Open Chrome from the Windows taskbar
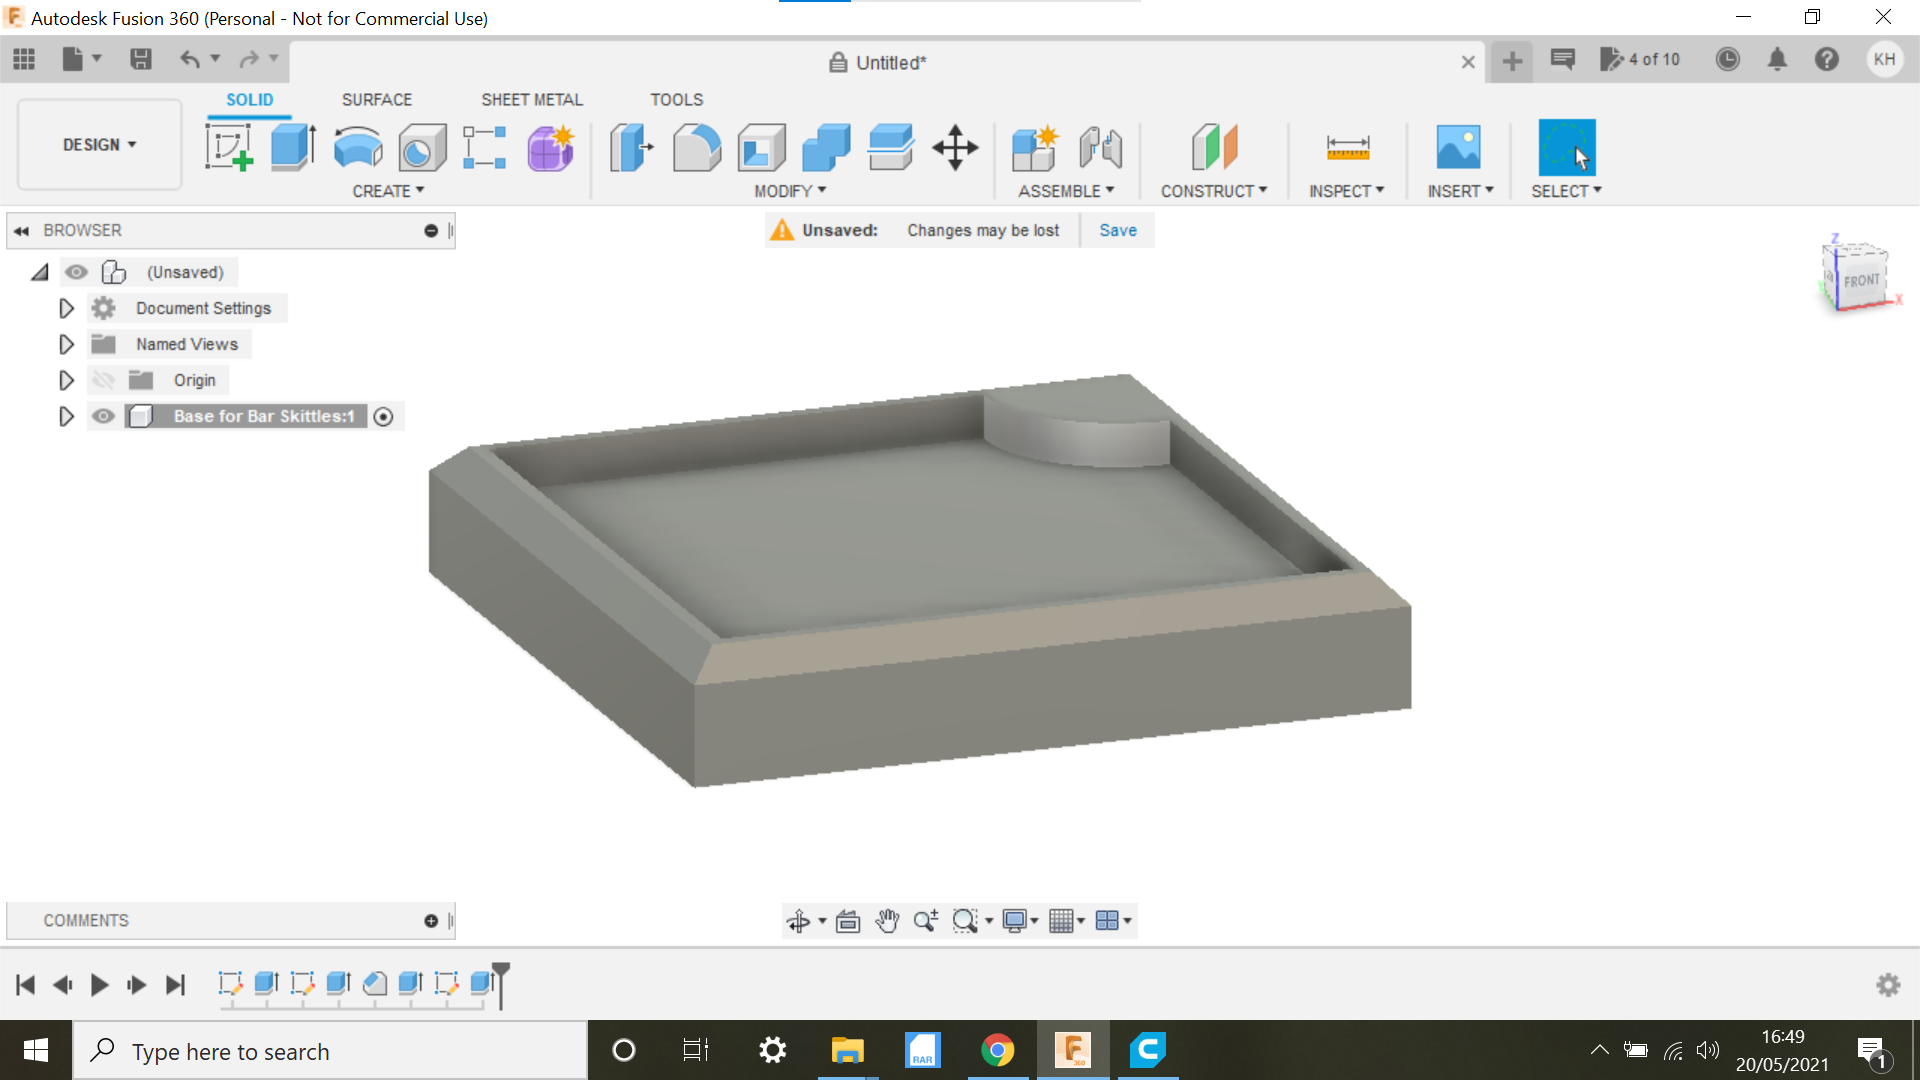Screen dimensions: 1920x1080 (x=997, y=1050)
